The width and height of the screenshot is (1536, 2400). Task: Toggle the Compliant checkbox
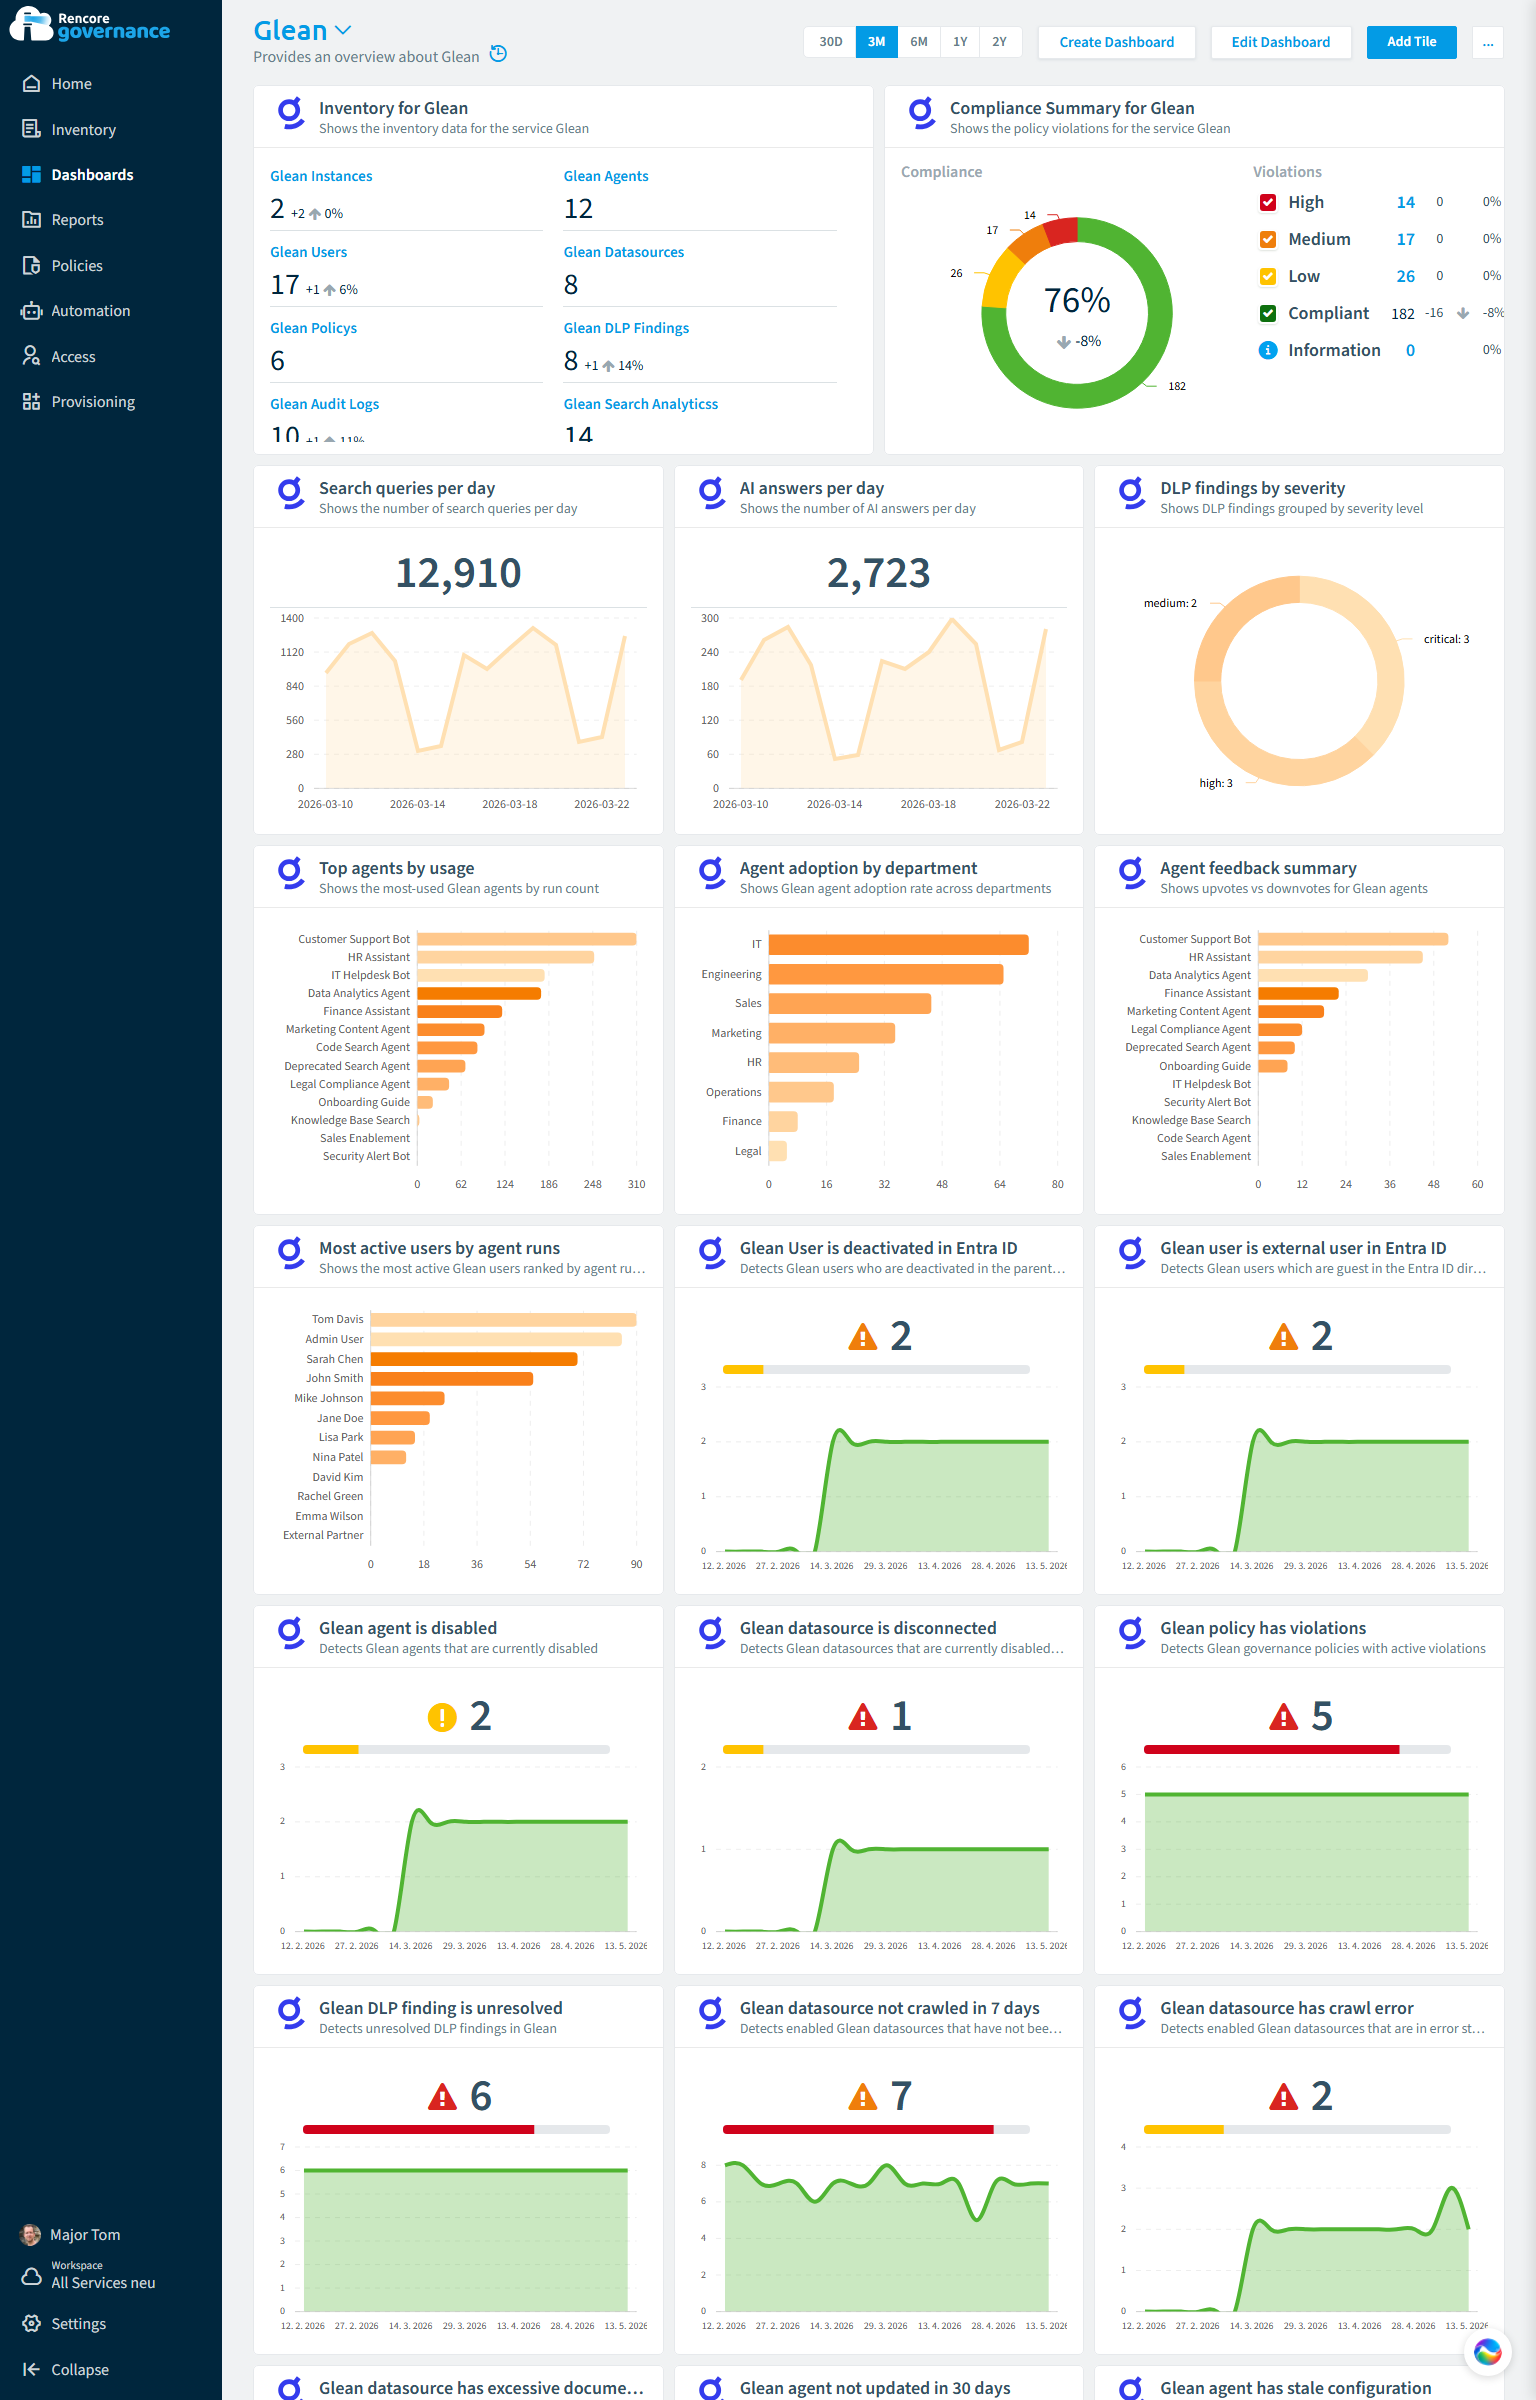pyautogui.click(x=1268, y=313)
